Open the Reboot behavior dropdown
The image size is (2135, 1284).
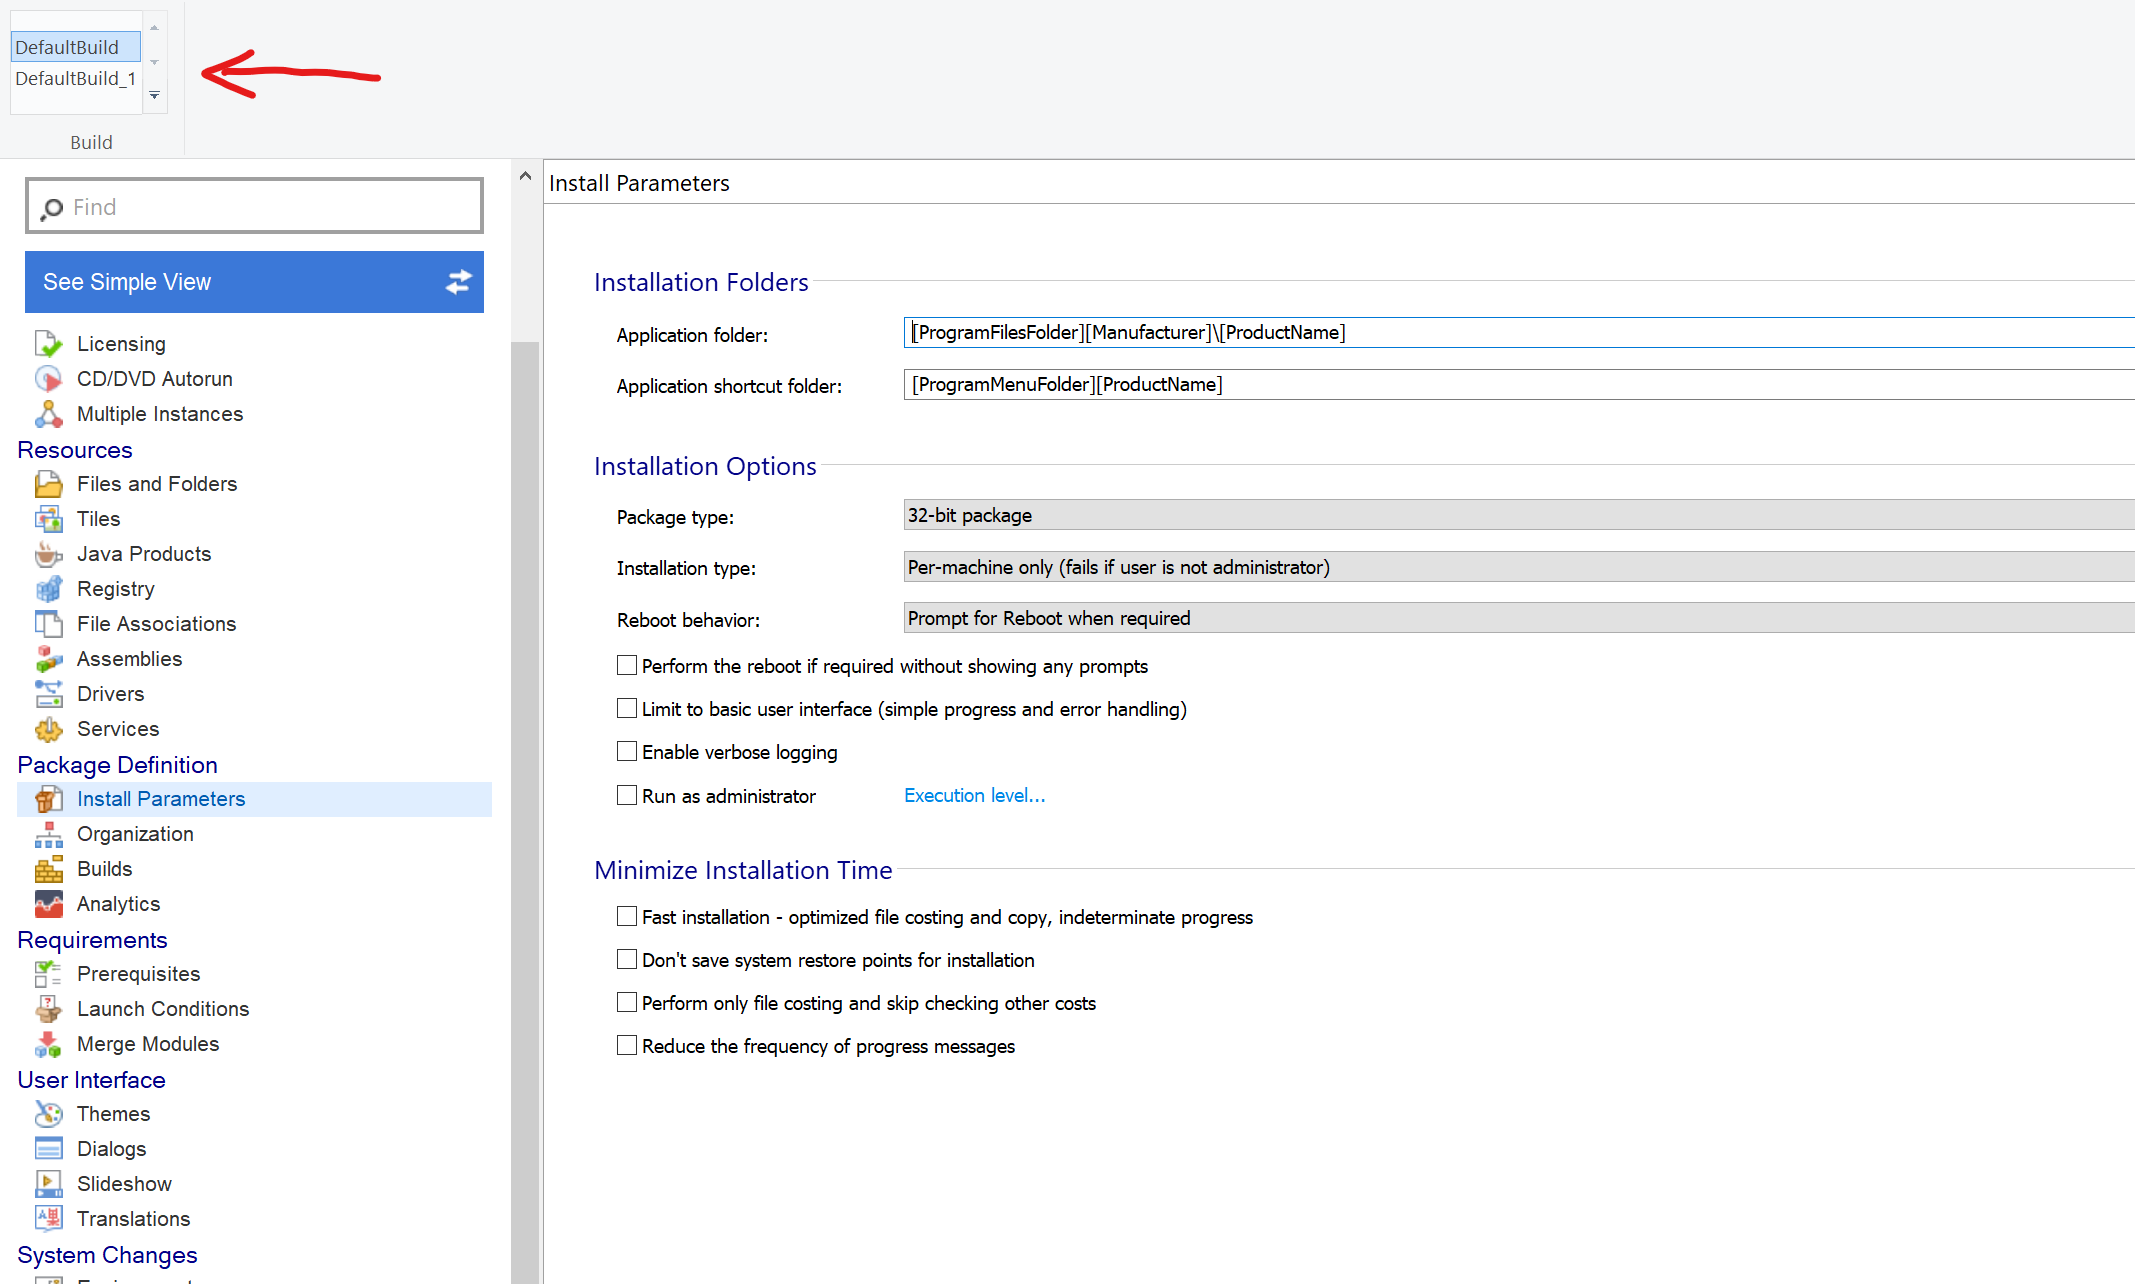pos(1500,617)
